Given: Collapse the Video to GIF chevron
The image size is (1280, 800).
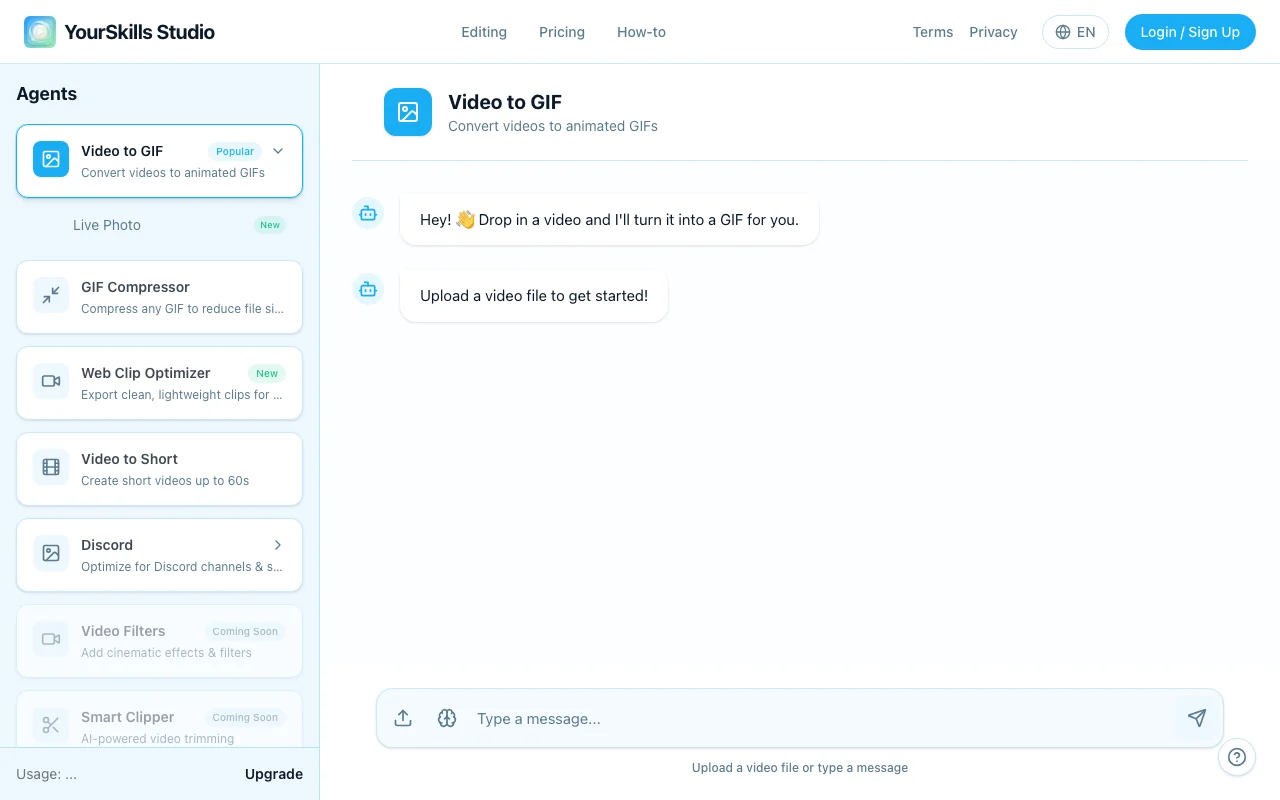Looking at the screenshot, I should (278, 151).
